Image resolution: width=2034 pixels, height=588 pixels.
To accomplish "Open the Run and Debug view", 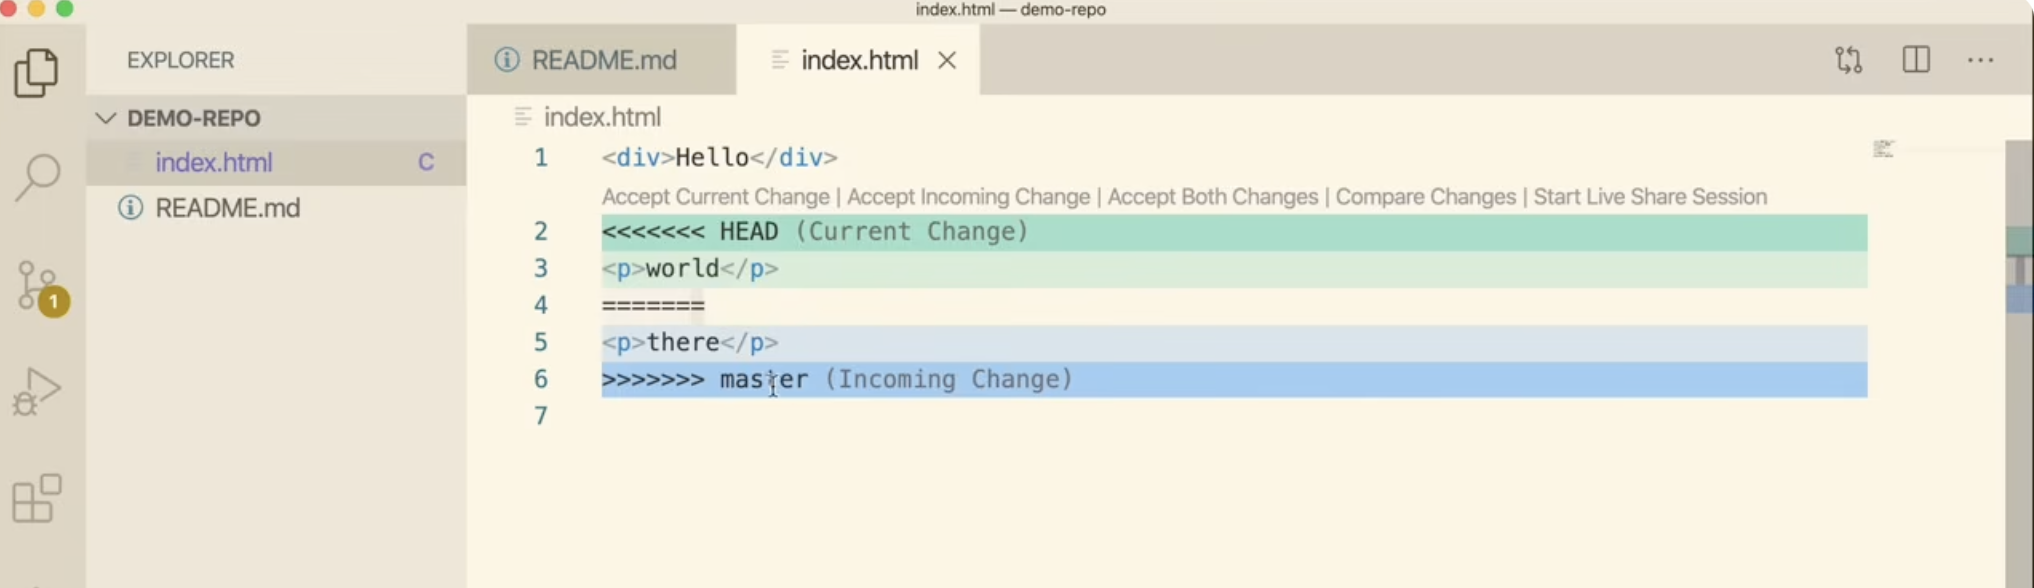I will point(38,391).
